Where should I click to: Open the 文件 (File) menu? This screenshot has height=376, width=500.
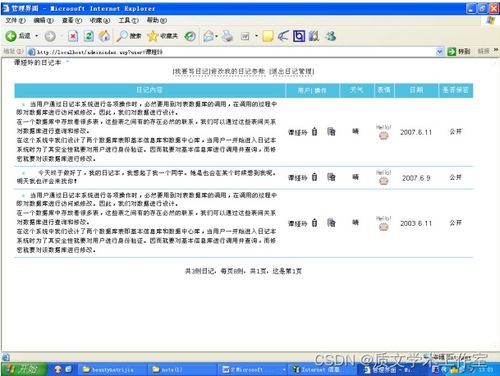15,21
